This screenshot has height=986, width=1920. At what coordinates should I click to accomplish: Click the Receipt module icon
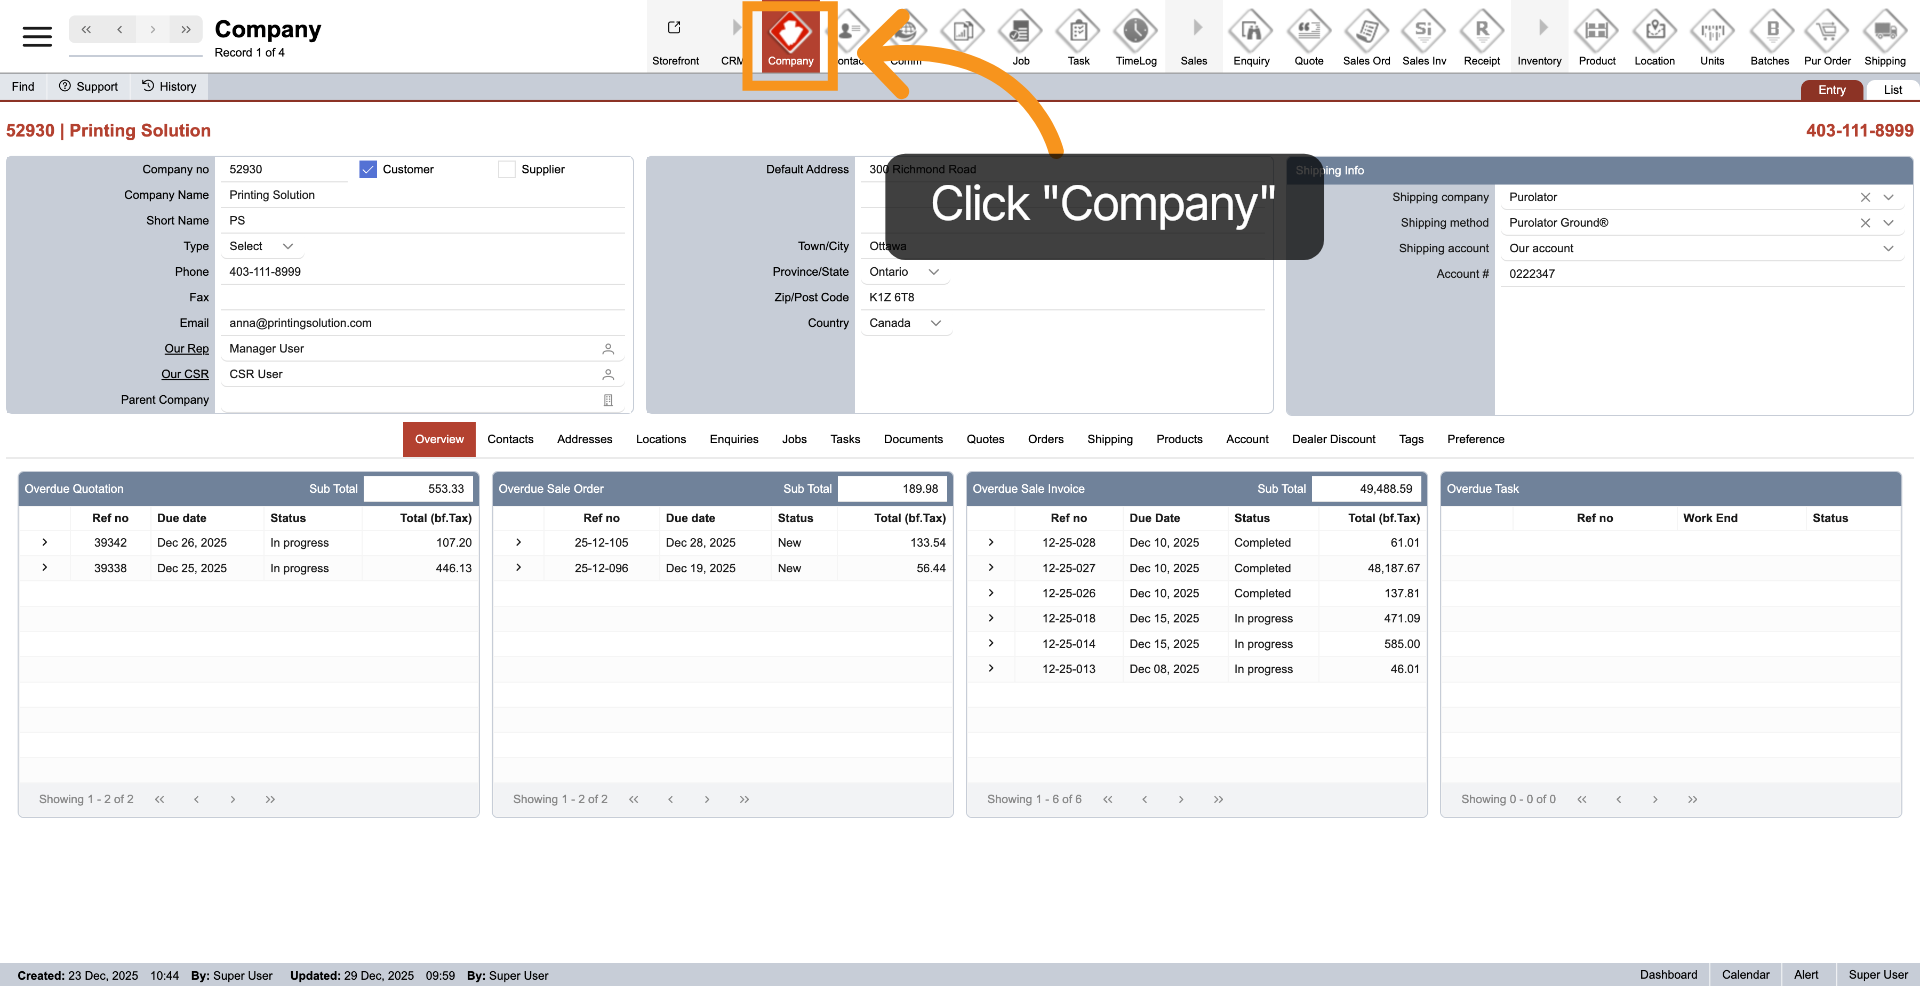(1481, 38)
